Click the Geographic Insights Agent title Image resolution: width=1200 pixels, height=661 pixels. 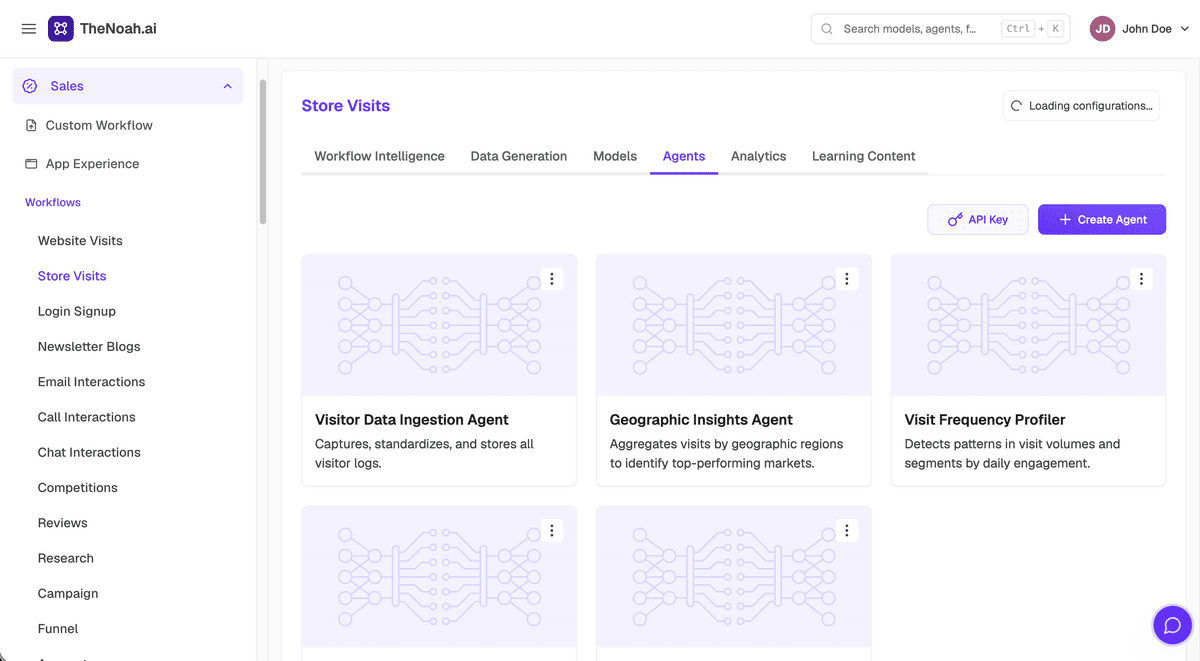pyautogui.click(x=701, y=420)
